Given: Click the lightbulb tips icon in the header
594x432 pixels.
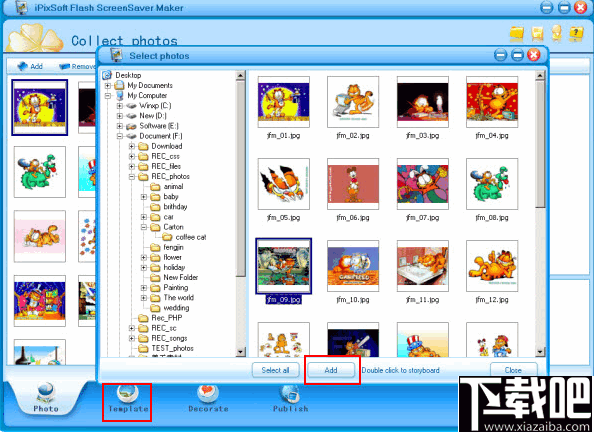Looking at the screenshot, I should click(556, 33).
